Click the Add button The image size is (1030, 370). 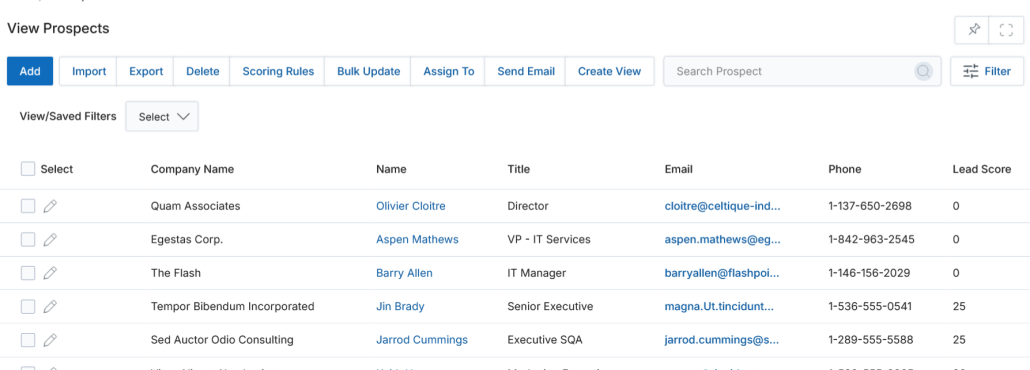pyautogui.click(x=30, y=72)
